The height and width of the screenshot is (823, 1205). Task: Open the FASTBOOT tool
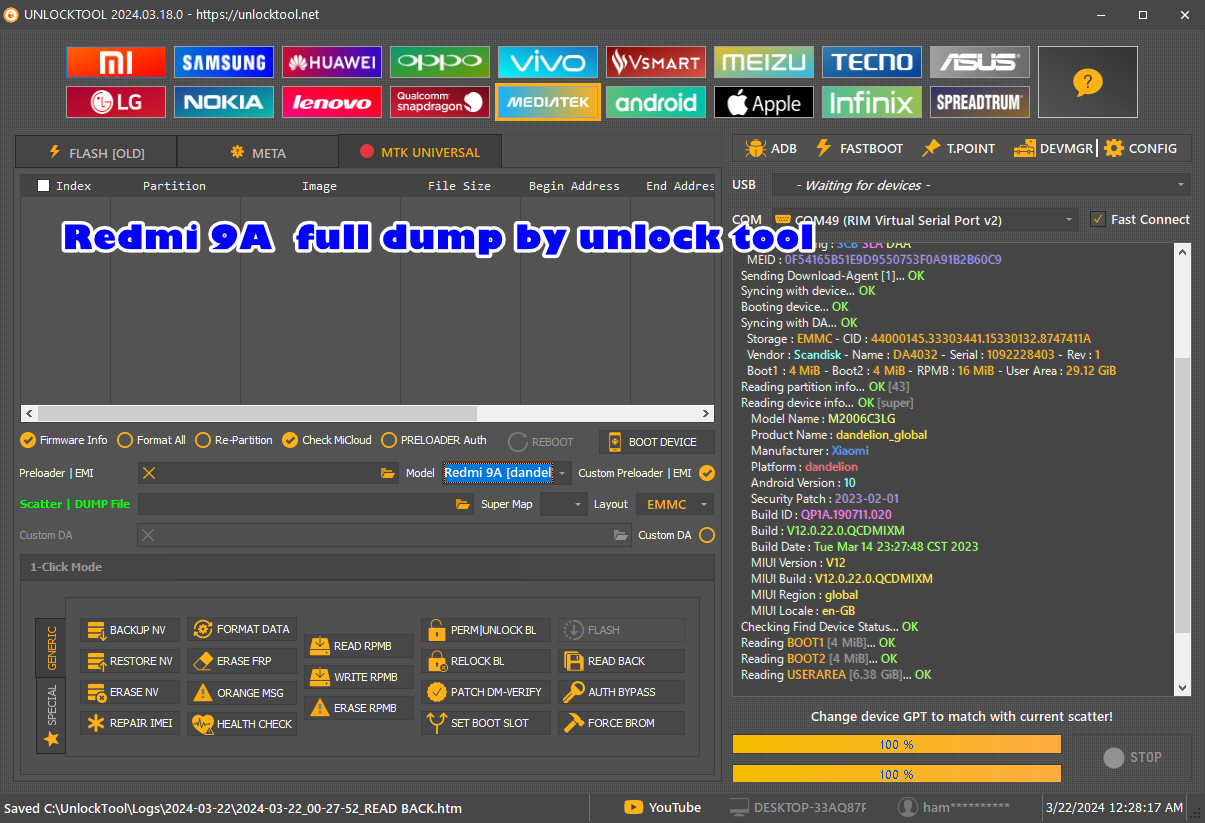(859, 148)
